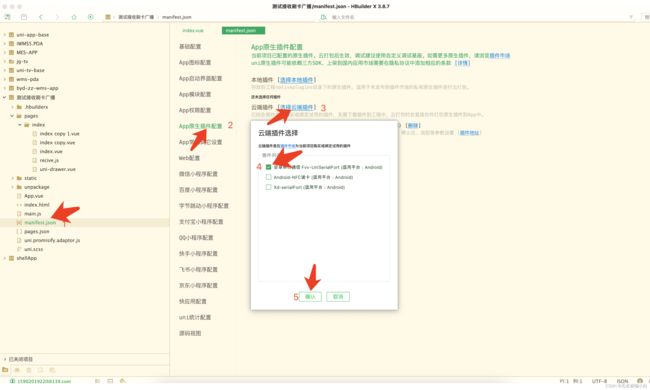650x390 pixels.
Task: Open App图标配置 settings section
Action: [x=195, y=63]
